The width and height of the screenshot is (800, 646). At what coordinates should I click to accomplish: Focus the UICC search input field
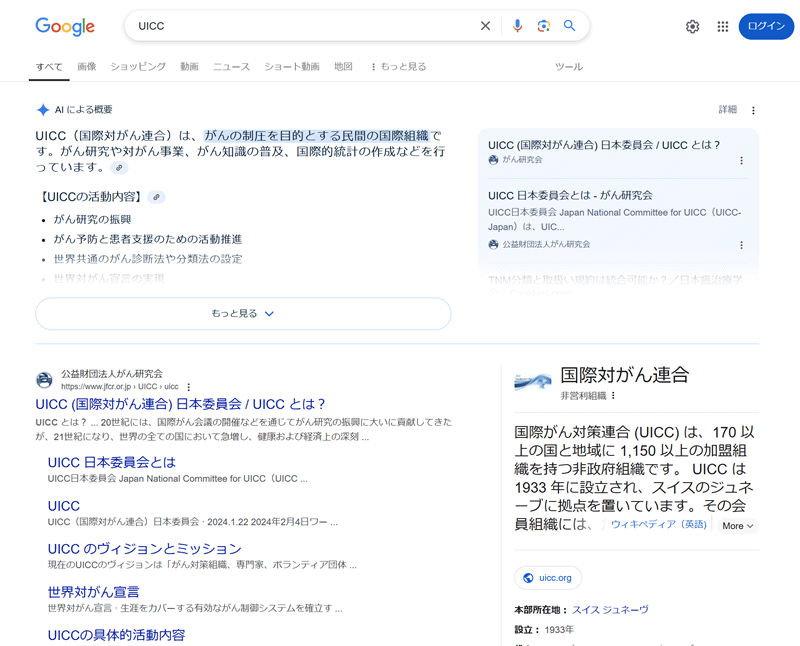[301, 26]
